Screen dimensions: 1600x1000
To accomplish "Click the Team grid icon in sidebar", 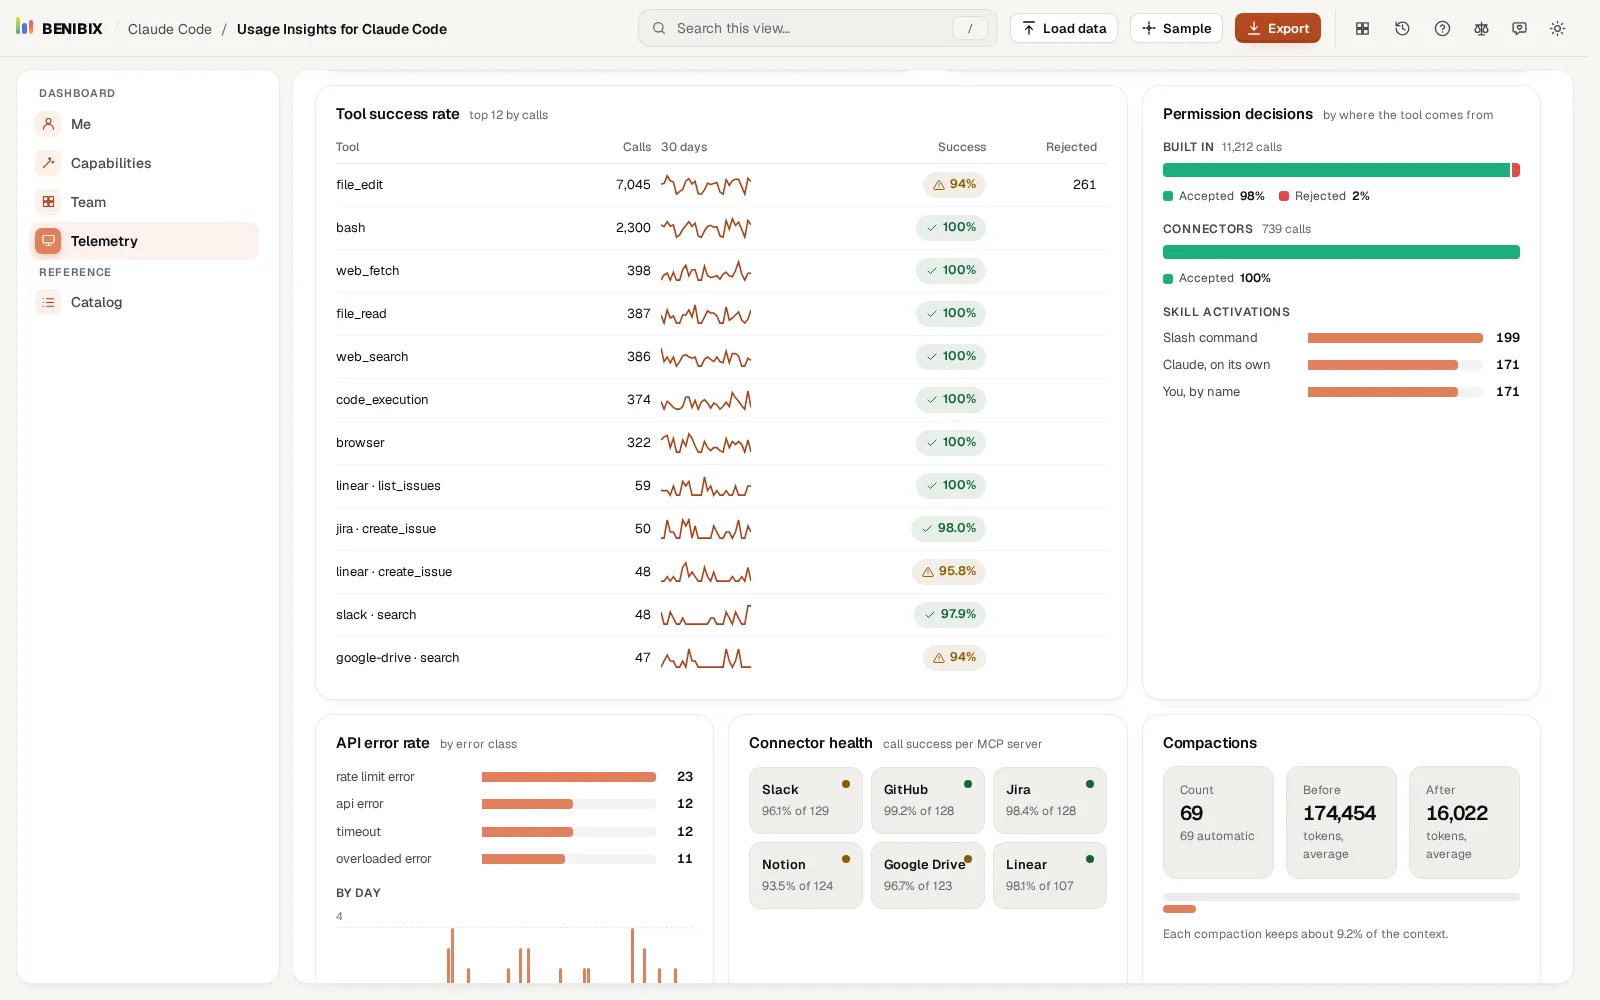I will [x=48, y=202].
